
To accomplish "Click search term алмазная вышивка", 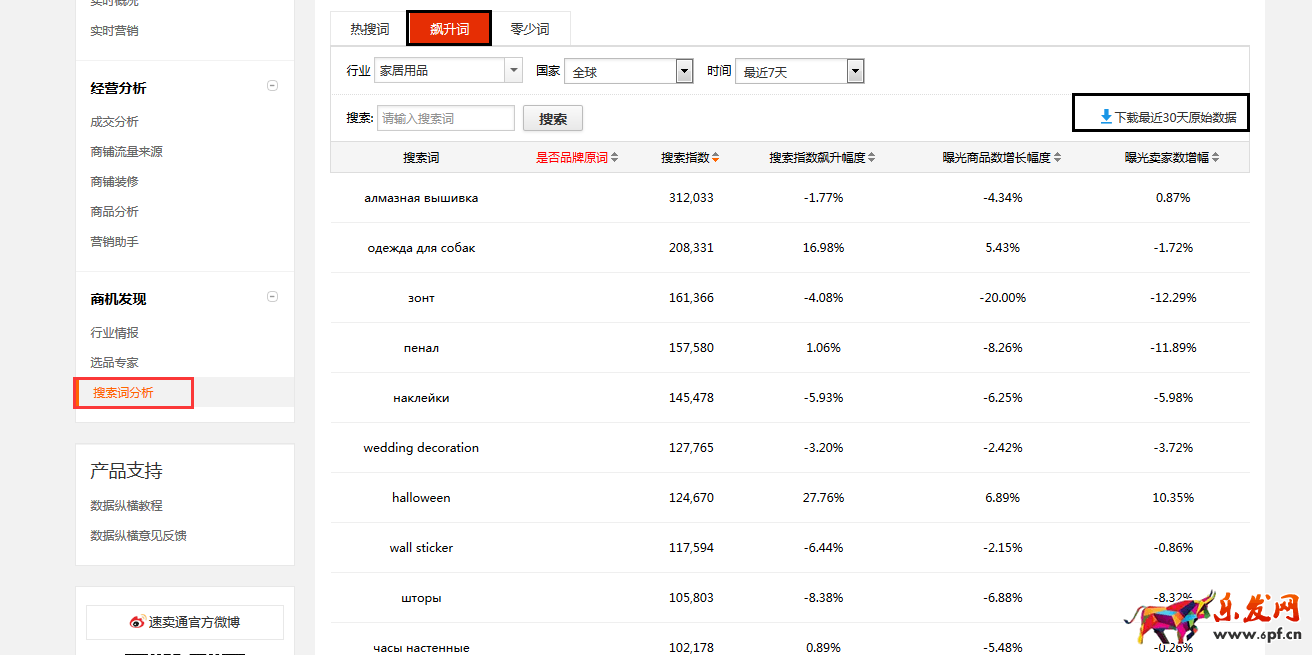I will 421,198.
